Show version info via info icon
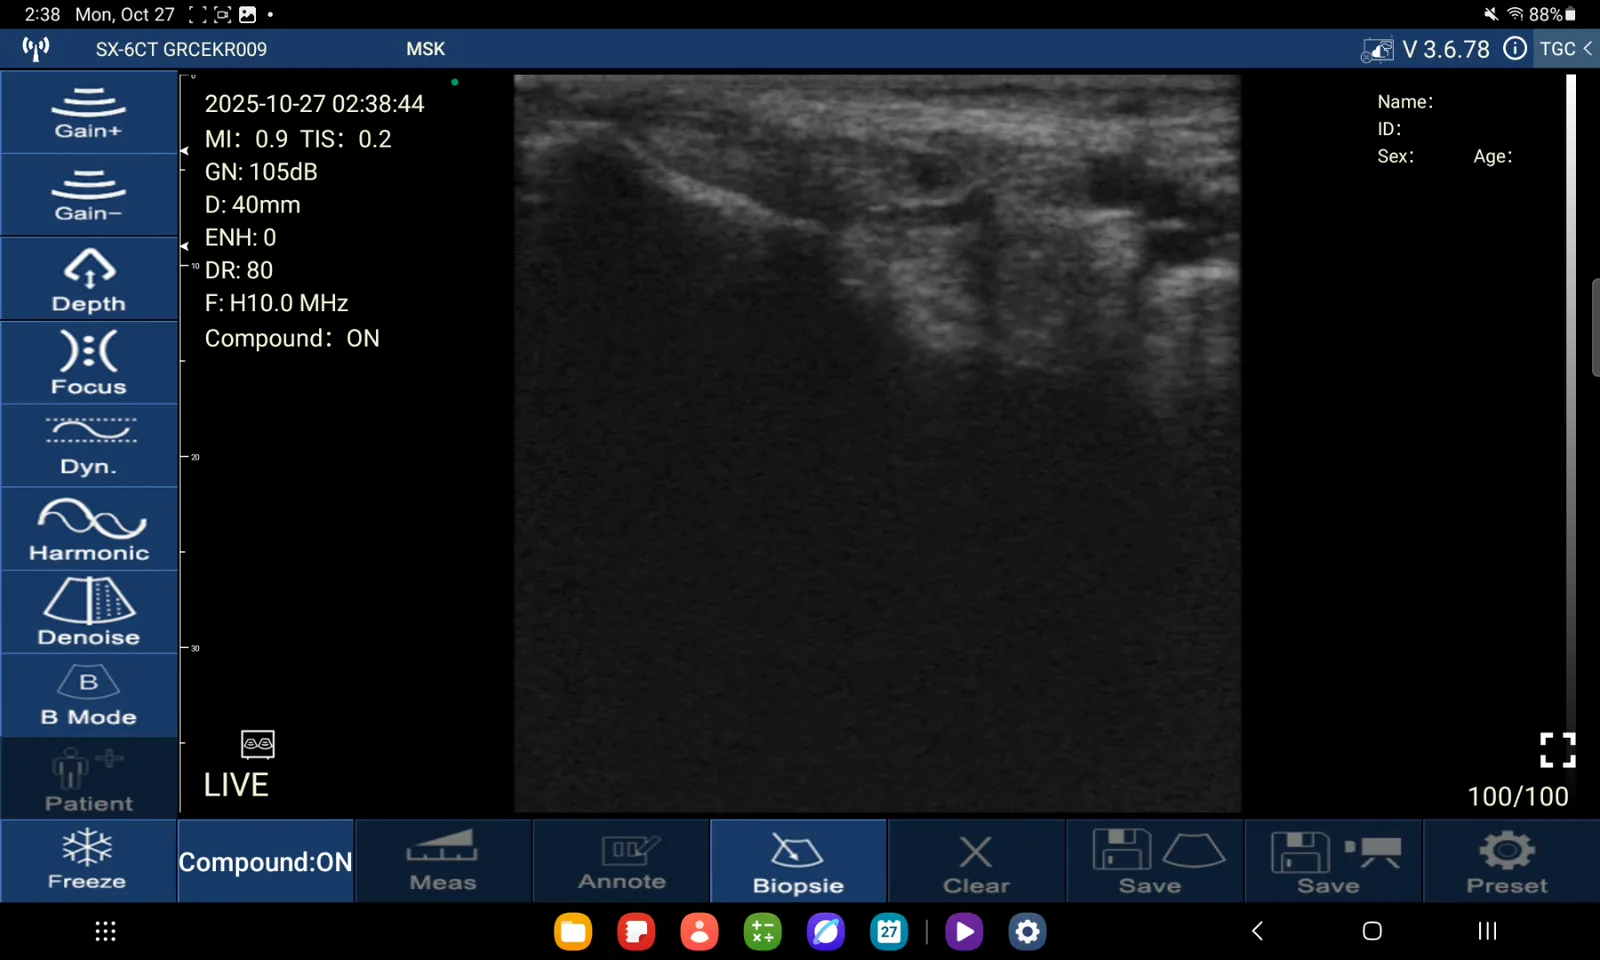 1515,49
